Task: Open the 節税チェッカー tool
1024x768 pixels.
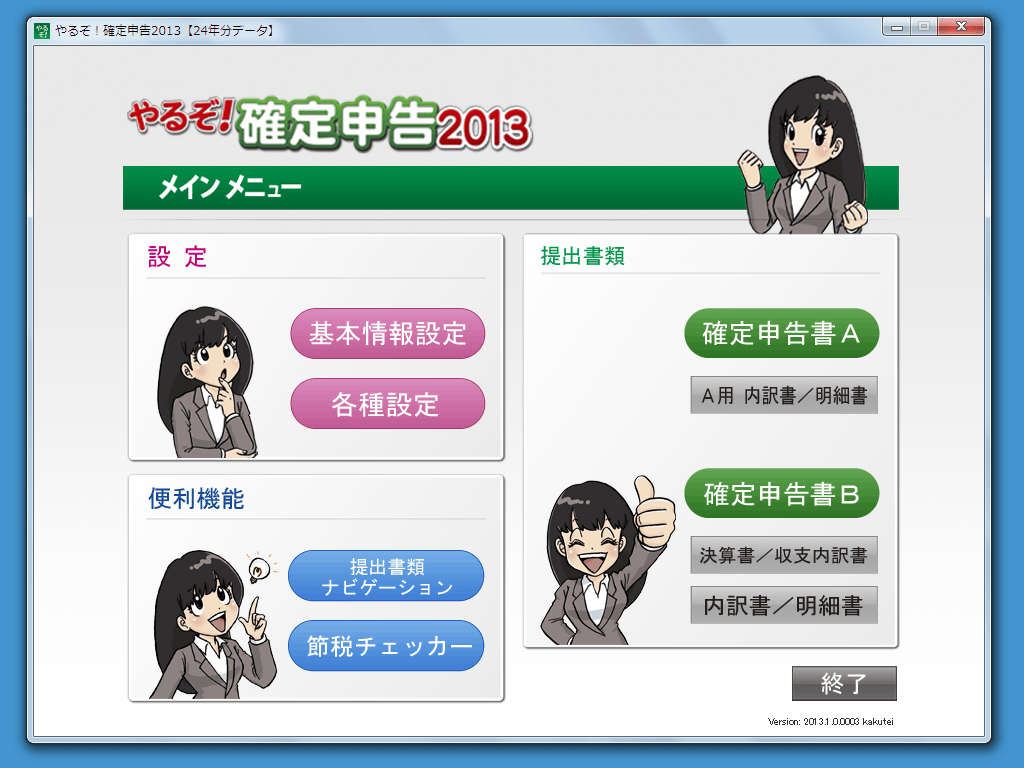Action: pos(386,646)
